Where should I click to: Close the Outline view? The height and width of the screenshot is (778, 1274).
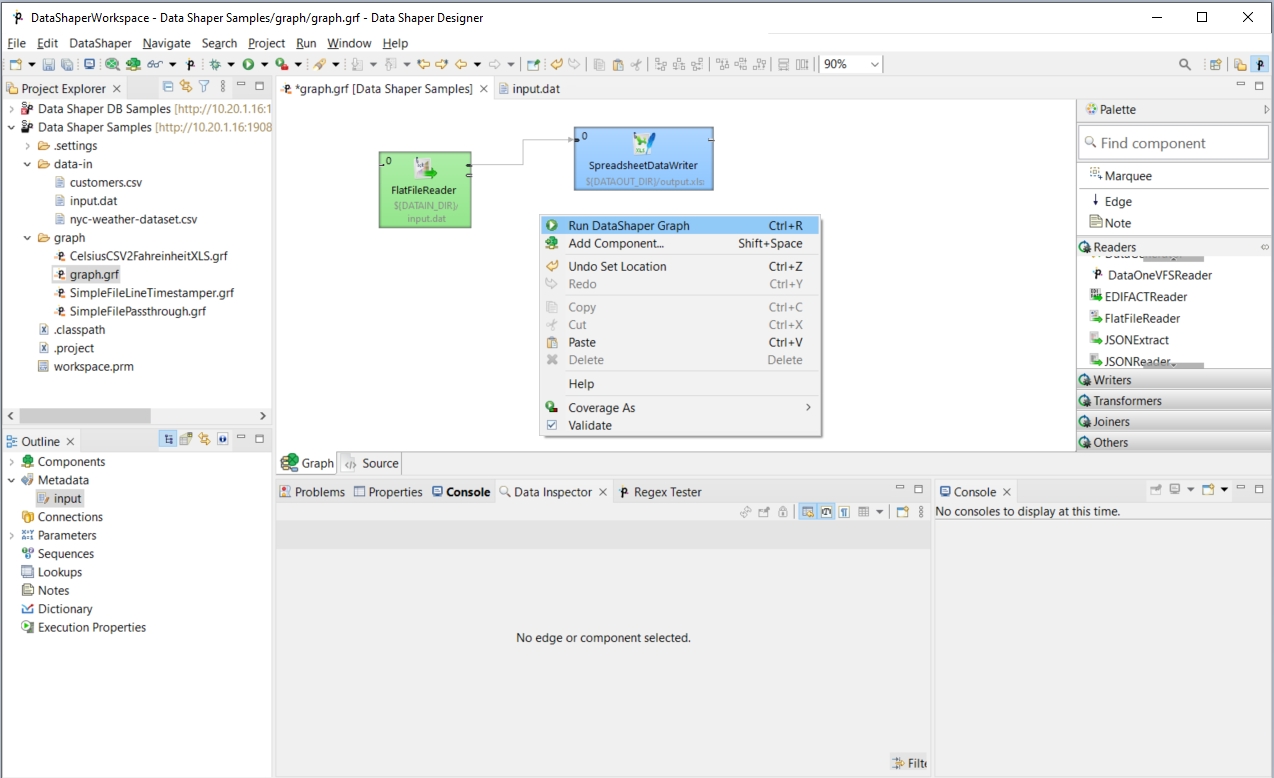pos(70,441)
